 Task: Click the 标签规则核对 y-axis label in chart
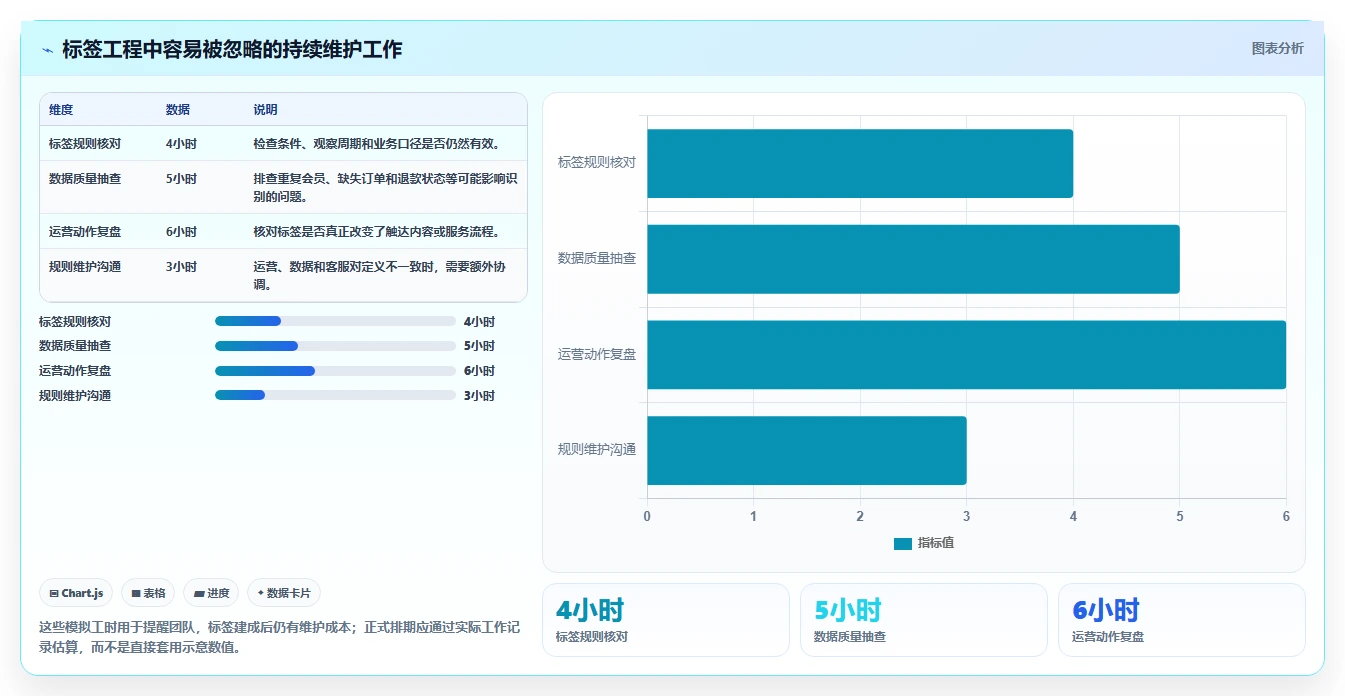(597, 162)
